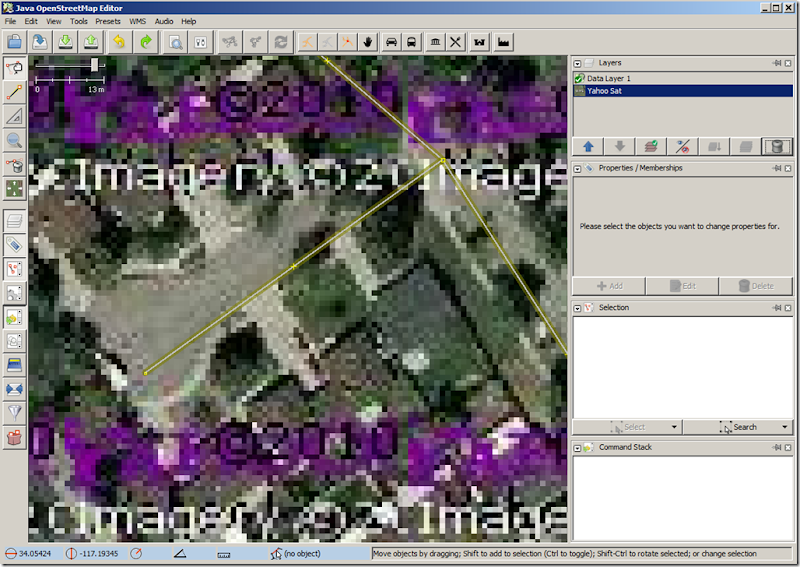This screenshot has width=800, height=567.
Task: Upload changes with green up arrow icon
Action: click(91, 42)
